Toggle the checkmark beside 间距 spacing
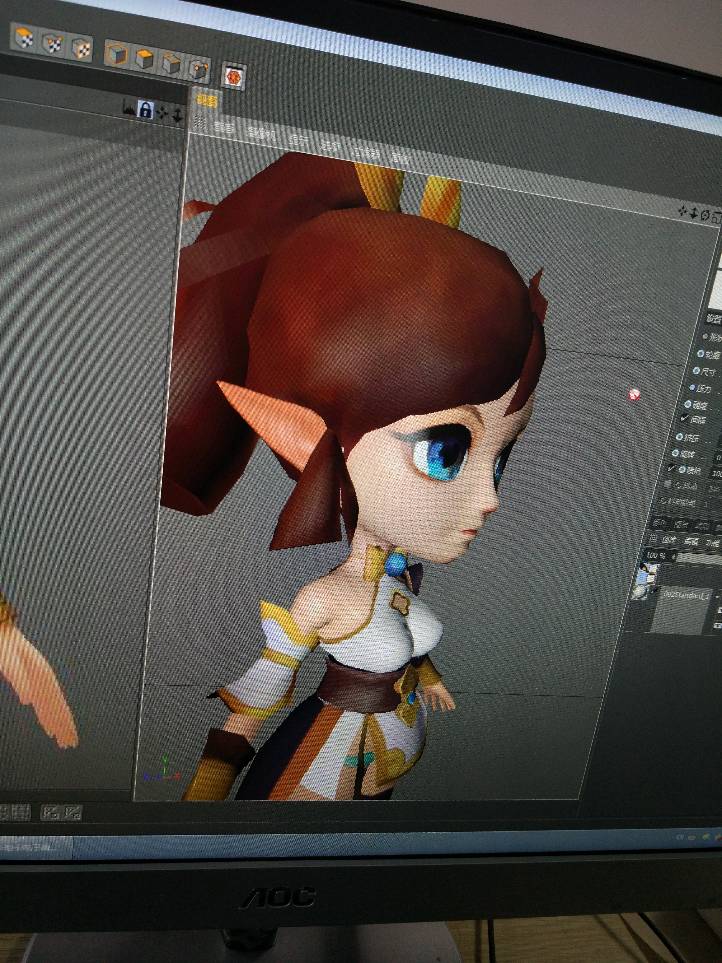The image size is (722, 963). 684,418
